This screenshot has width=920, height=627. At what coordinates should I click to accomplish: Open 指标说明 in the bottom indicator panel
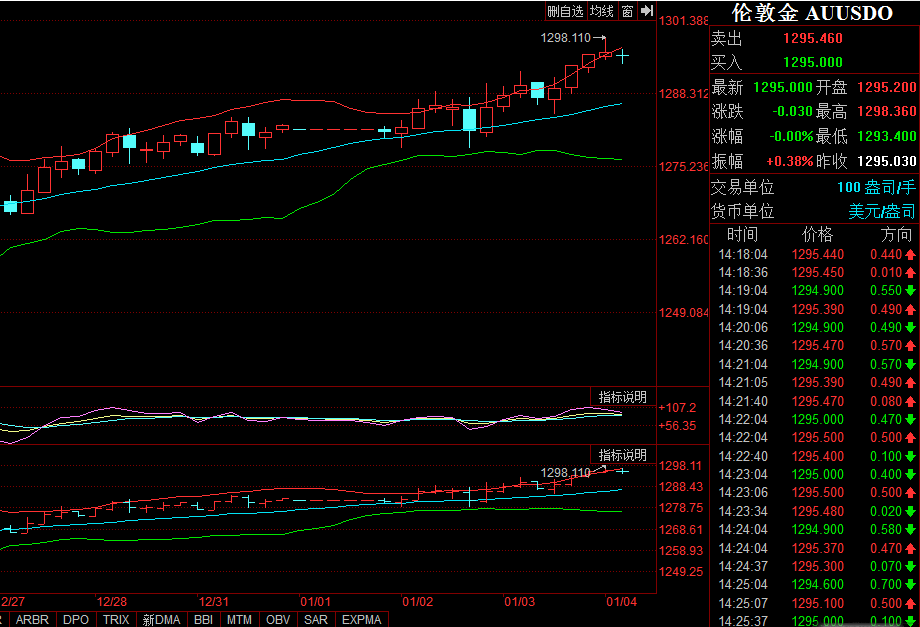(622, 455)
